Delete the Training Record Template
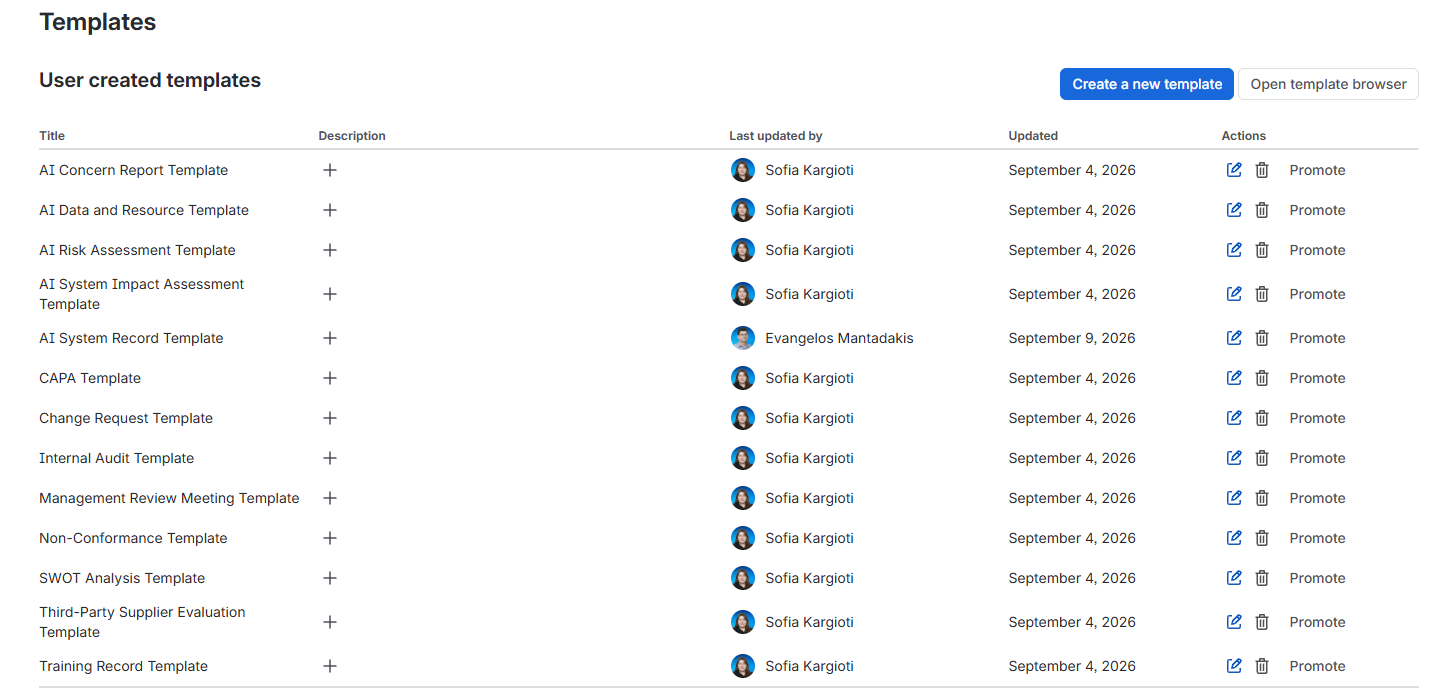This screenshot has width=1447, height=696. (x=1262, y=666)
